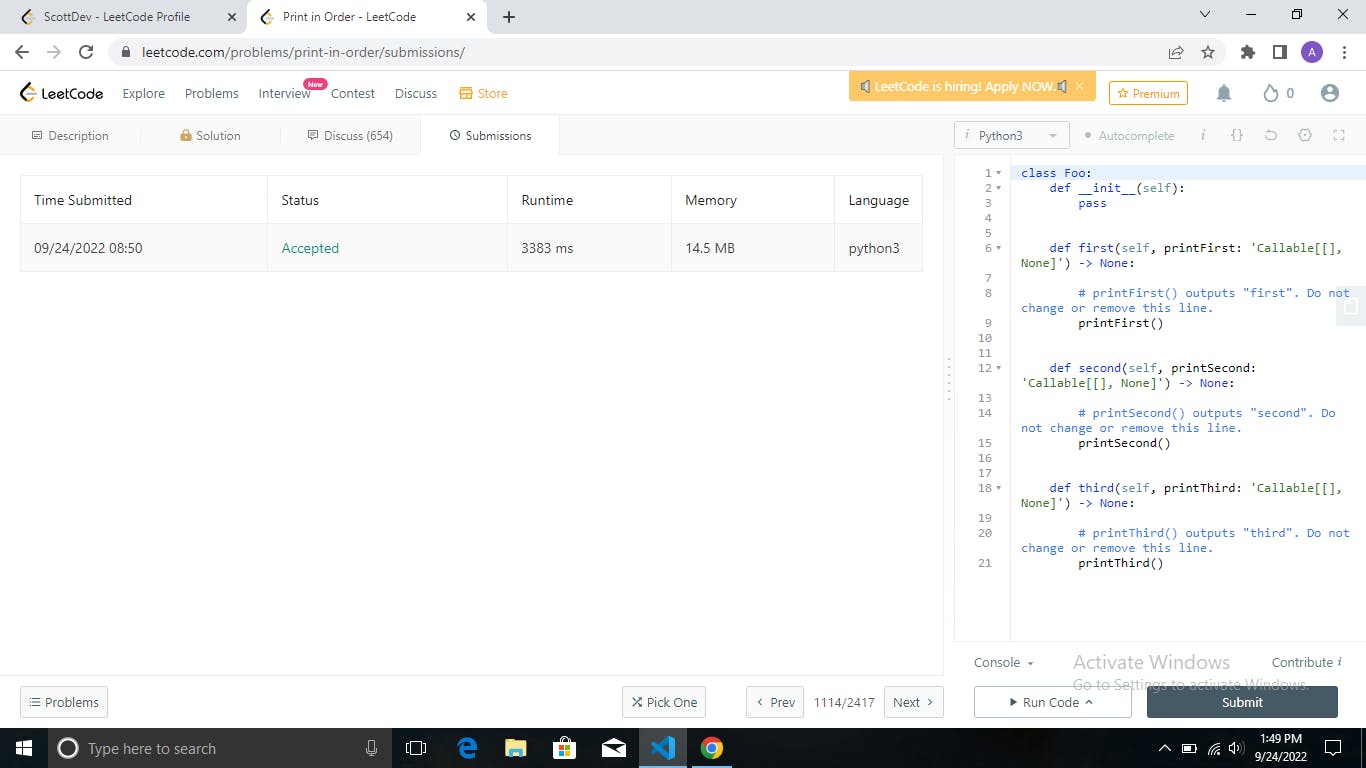This screenshot has width=1366, height=768.
Task: Toggle Chrome side panel icon
Action: [1280, 52]
